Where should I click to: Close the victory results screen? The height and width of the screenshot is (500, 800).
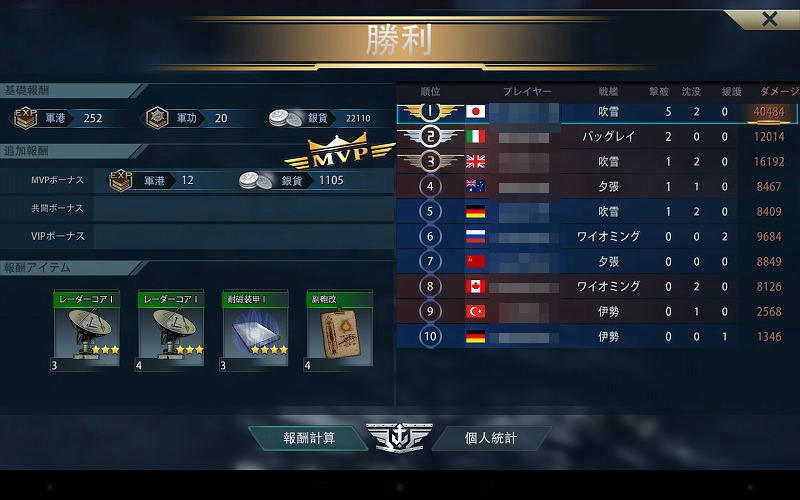point(769,19)
